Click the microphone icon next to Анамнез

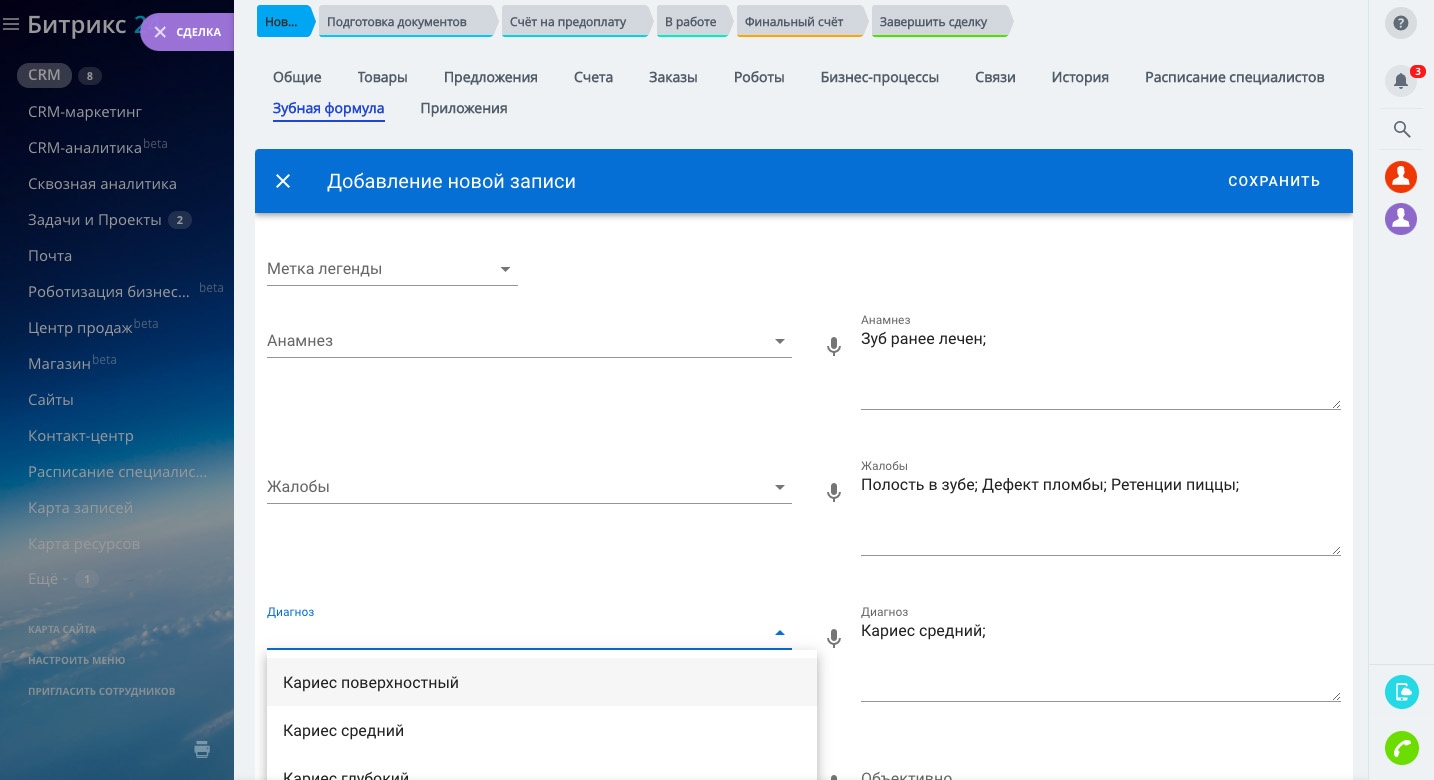tap(833, 347)
